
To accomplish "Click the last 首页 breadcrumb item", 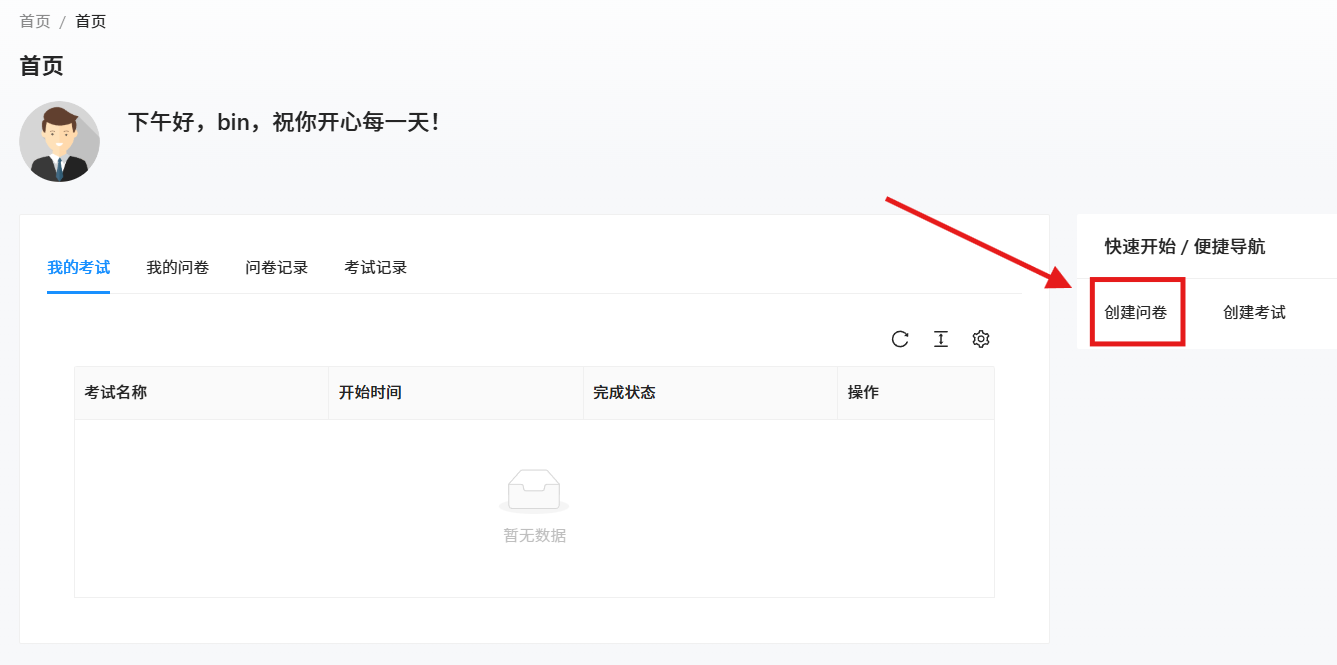I will 91,21.
